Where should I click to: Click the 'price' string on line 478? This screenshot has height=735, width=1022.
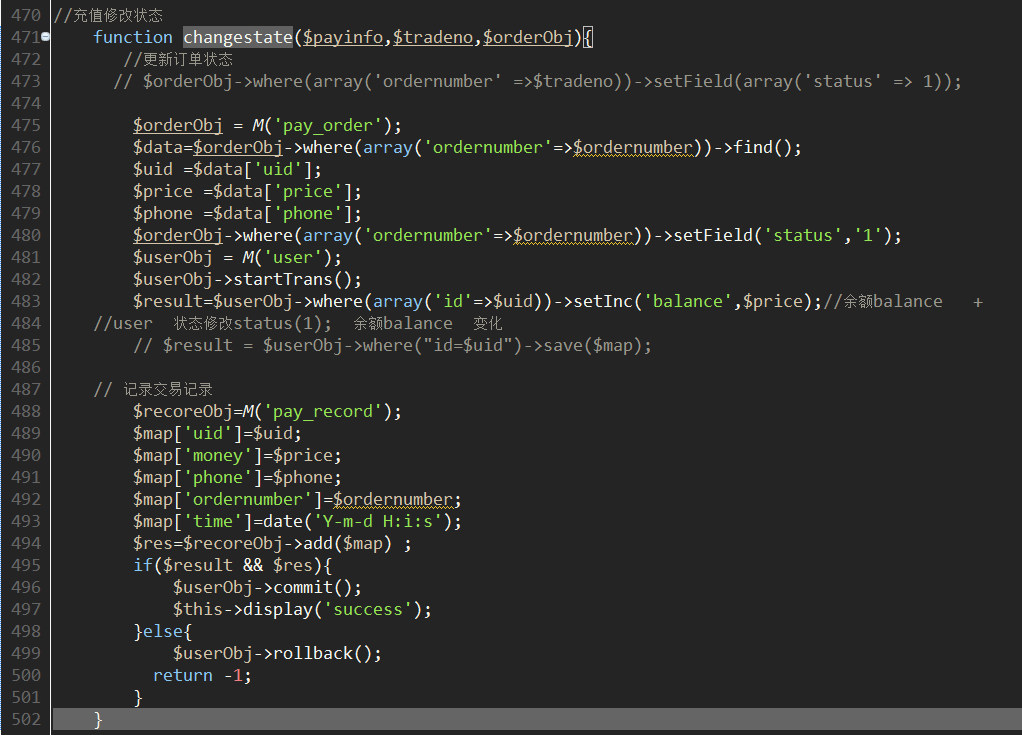tap(308, 192)
